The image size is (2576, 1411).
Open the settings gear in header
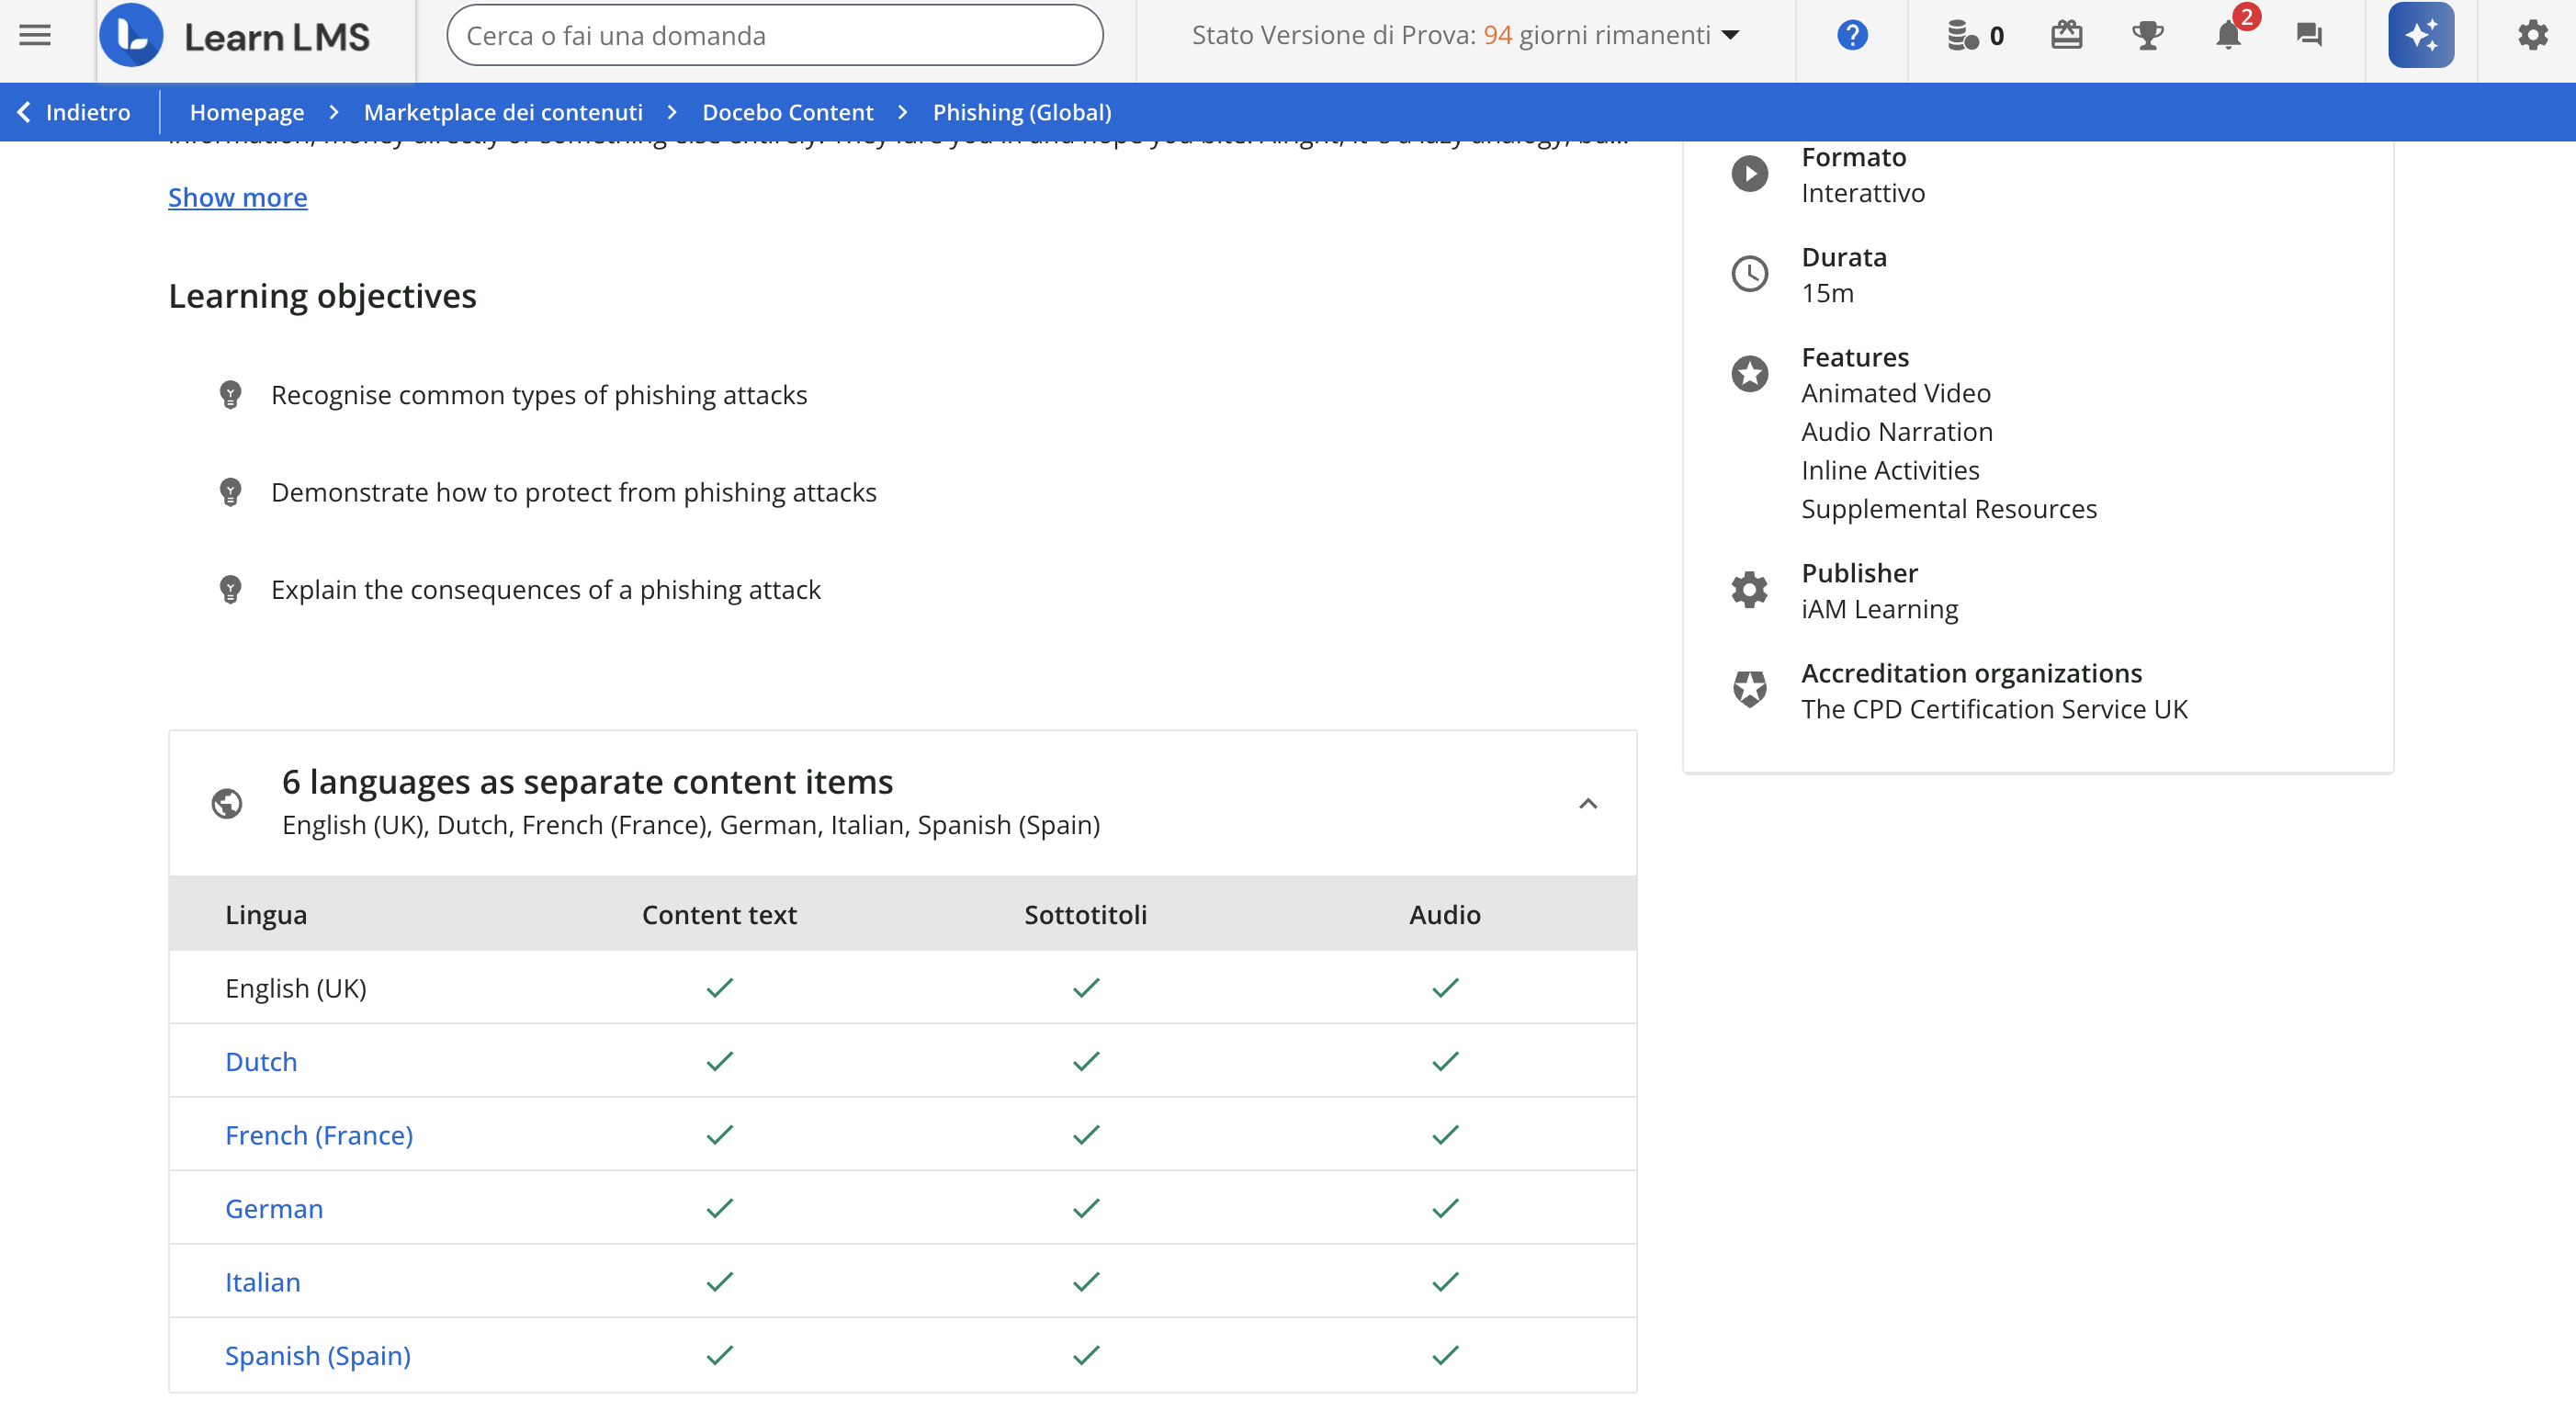2533,36
